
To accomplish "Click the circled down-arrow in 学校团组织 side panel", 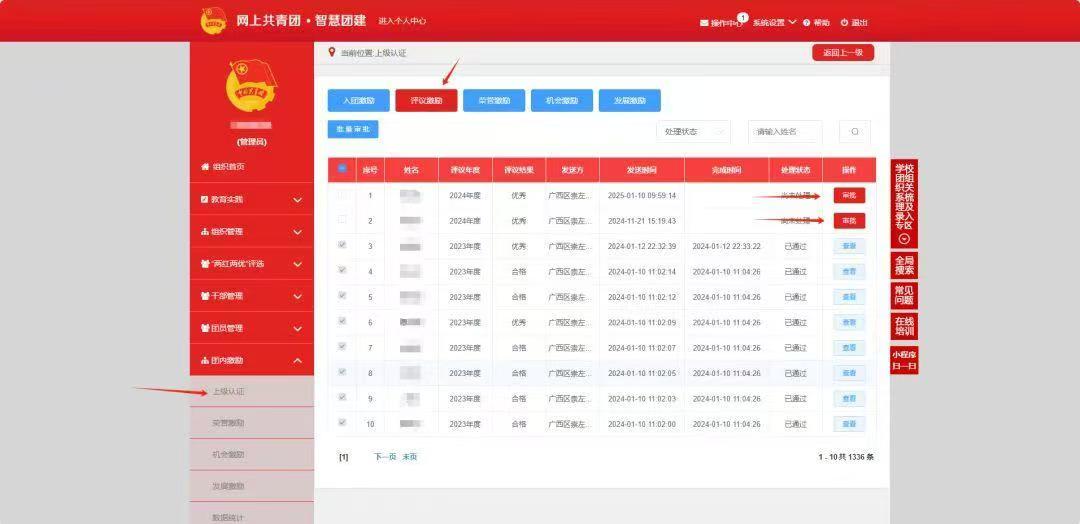I will (x=904, y=239).
